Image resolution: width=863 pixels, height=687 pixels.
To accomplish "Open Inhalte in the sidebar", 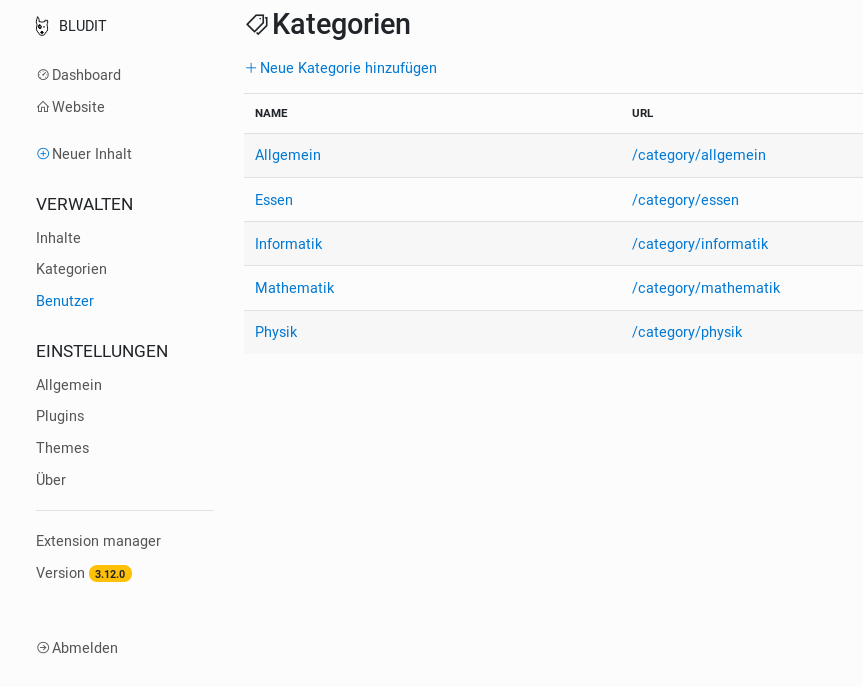I will tap(58, 238).
